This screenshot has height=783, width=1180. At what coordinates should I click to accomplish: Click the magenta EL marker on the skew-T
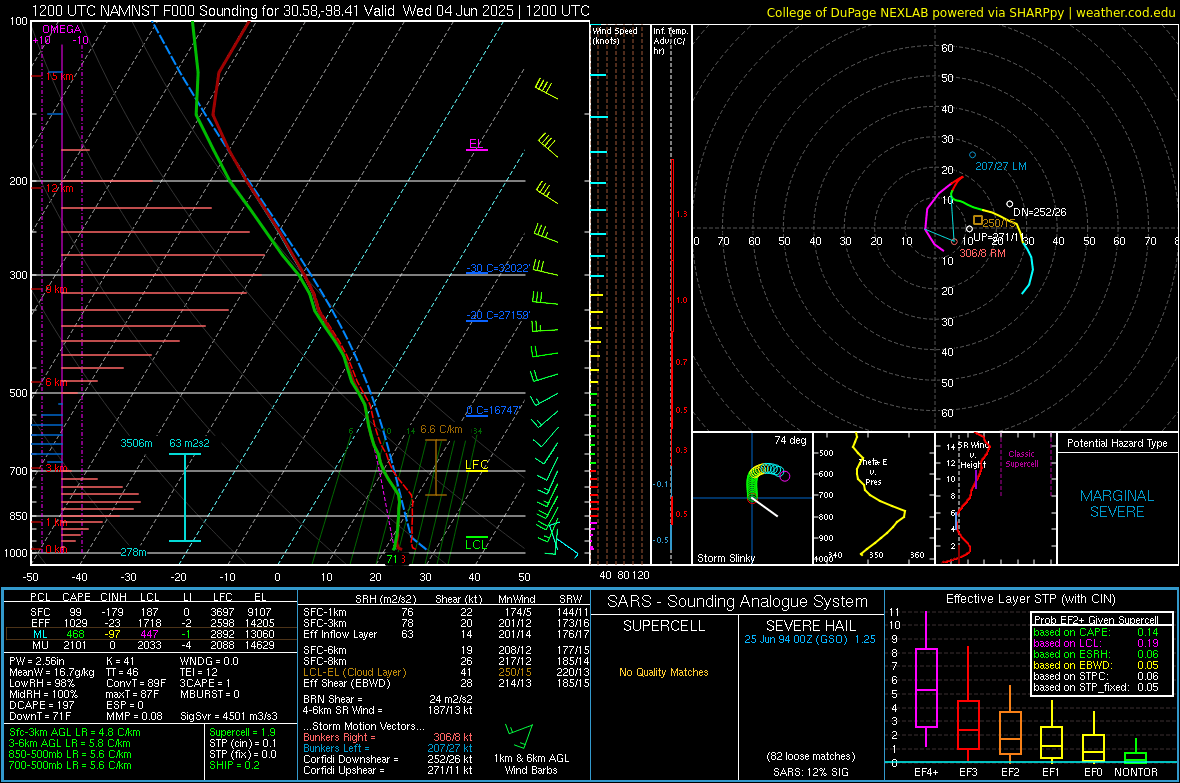coord(476,145)
